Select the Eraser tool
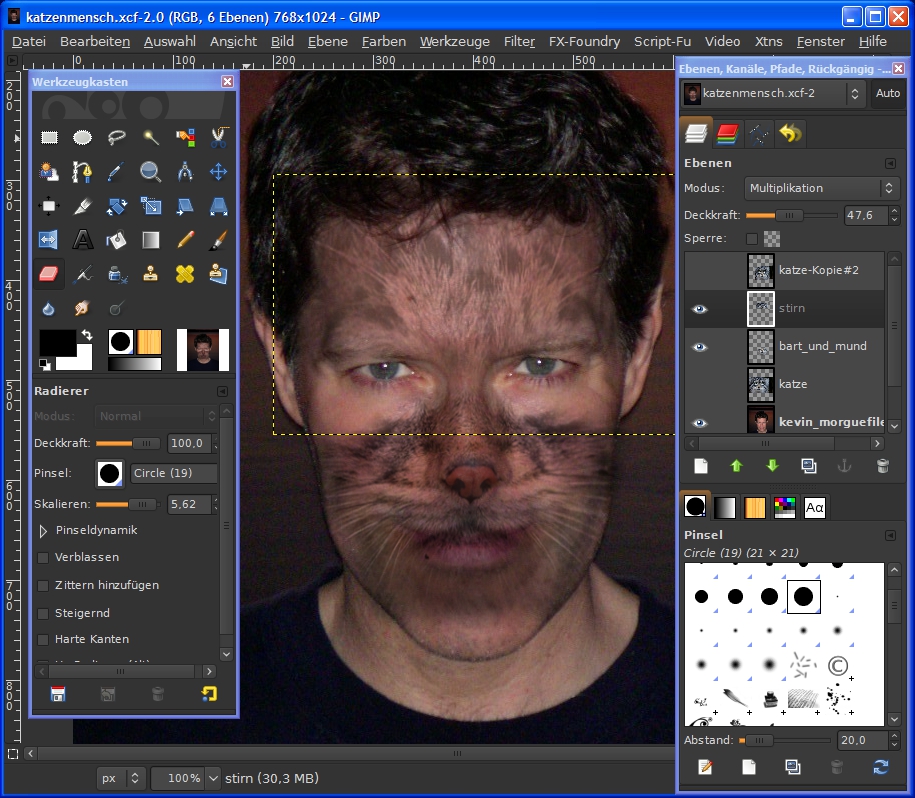This screenshot has width=915, height=798. pyautogui.click(x=49, y=274)
